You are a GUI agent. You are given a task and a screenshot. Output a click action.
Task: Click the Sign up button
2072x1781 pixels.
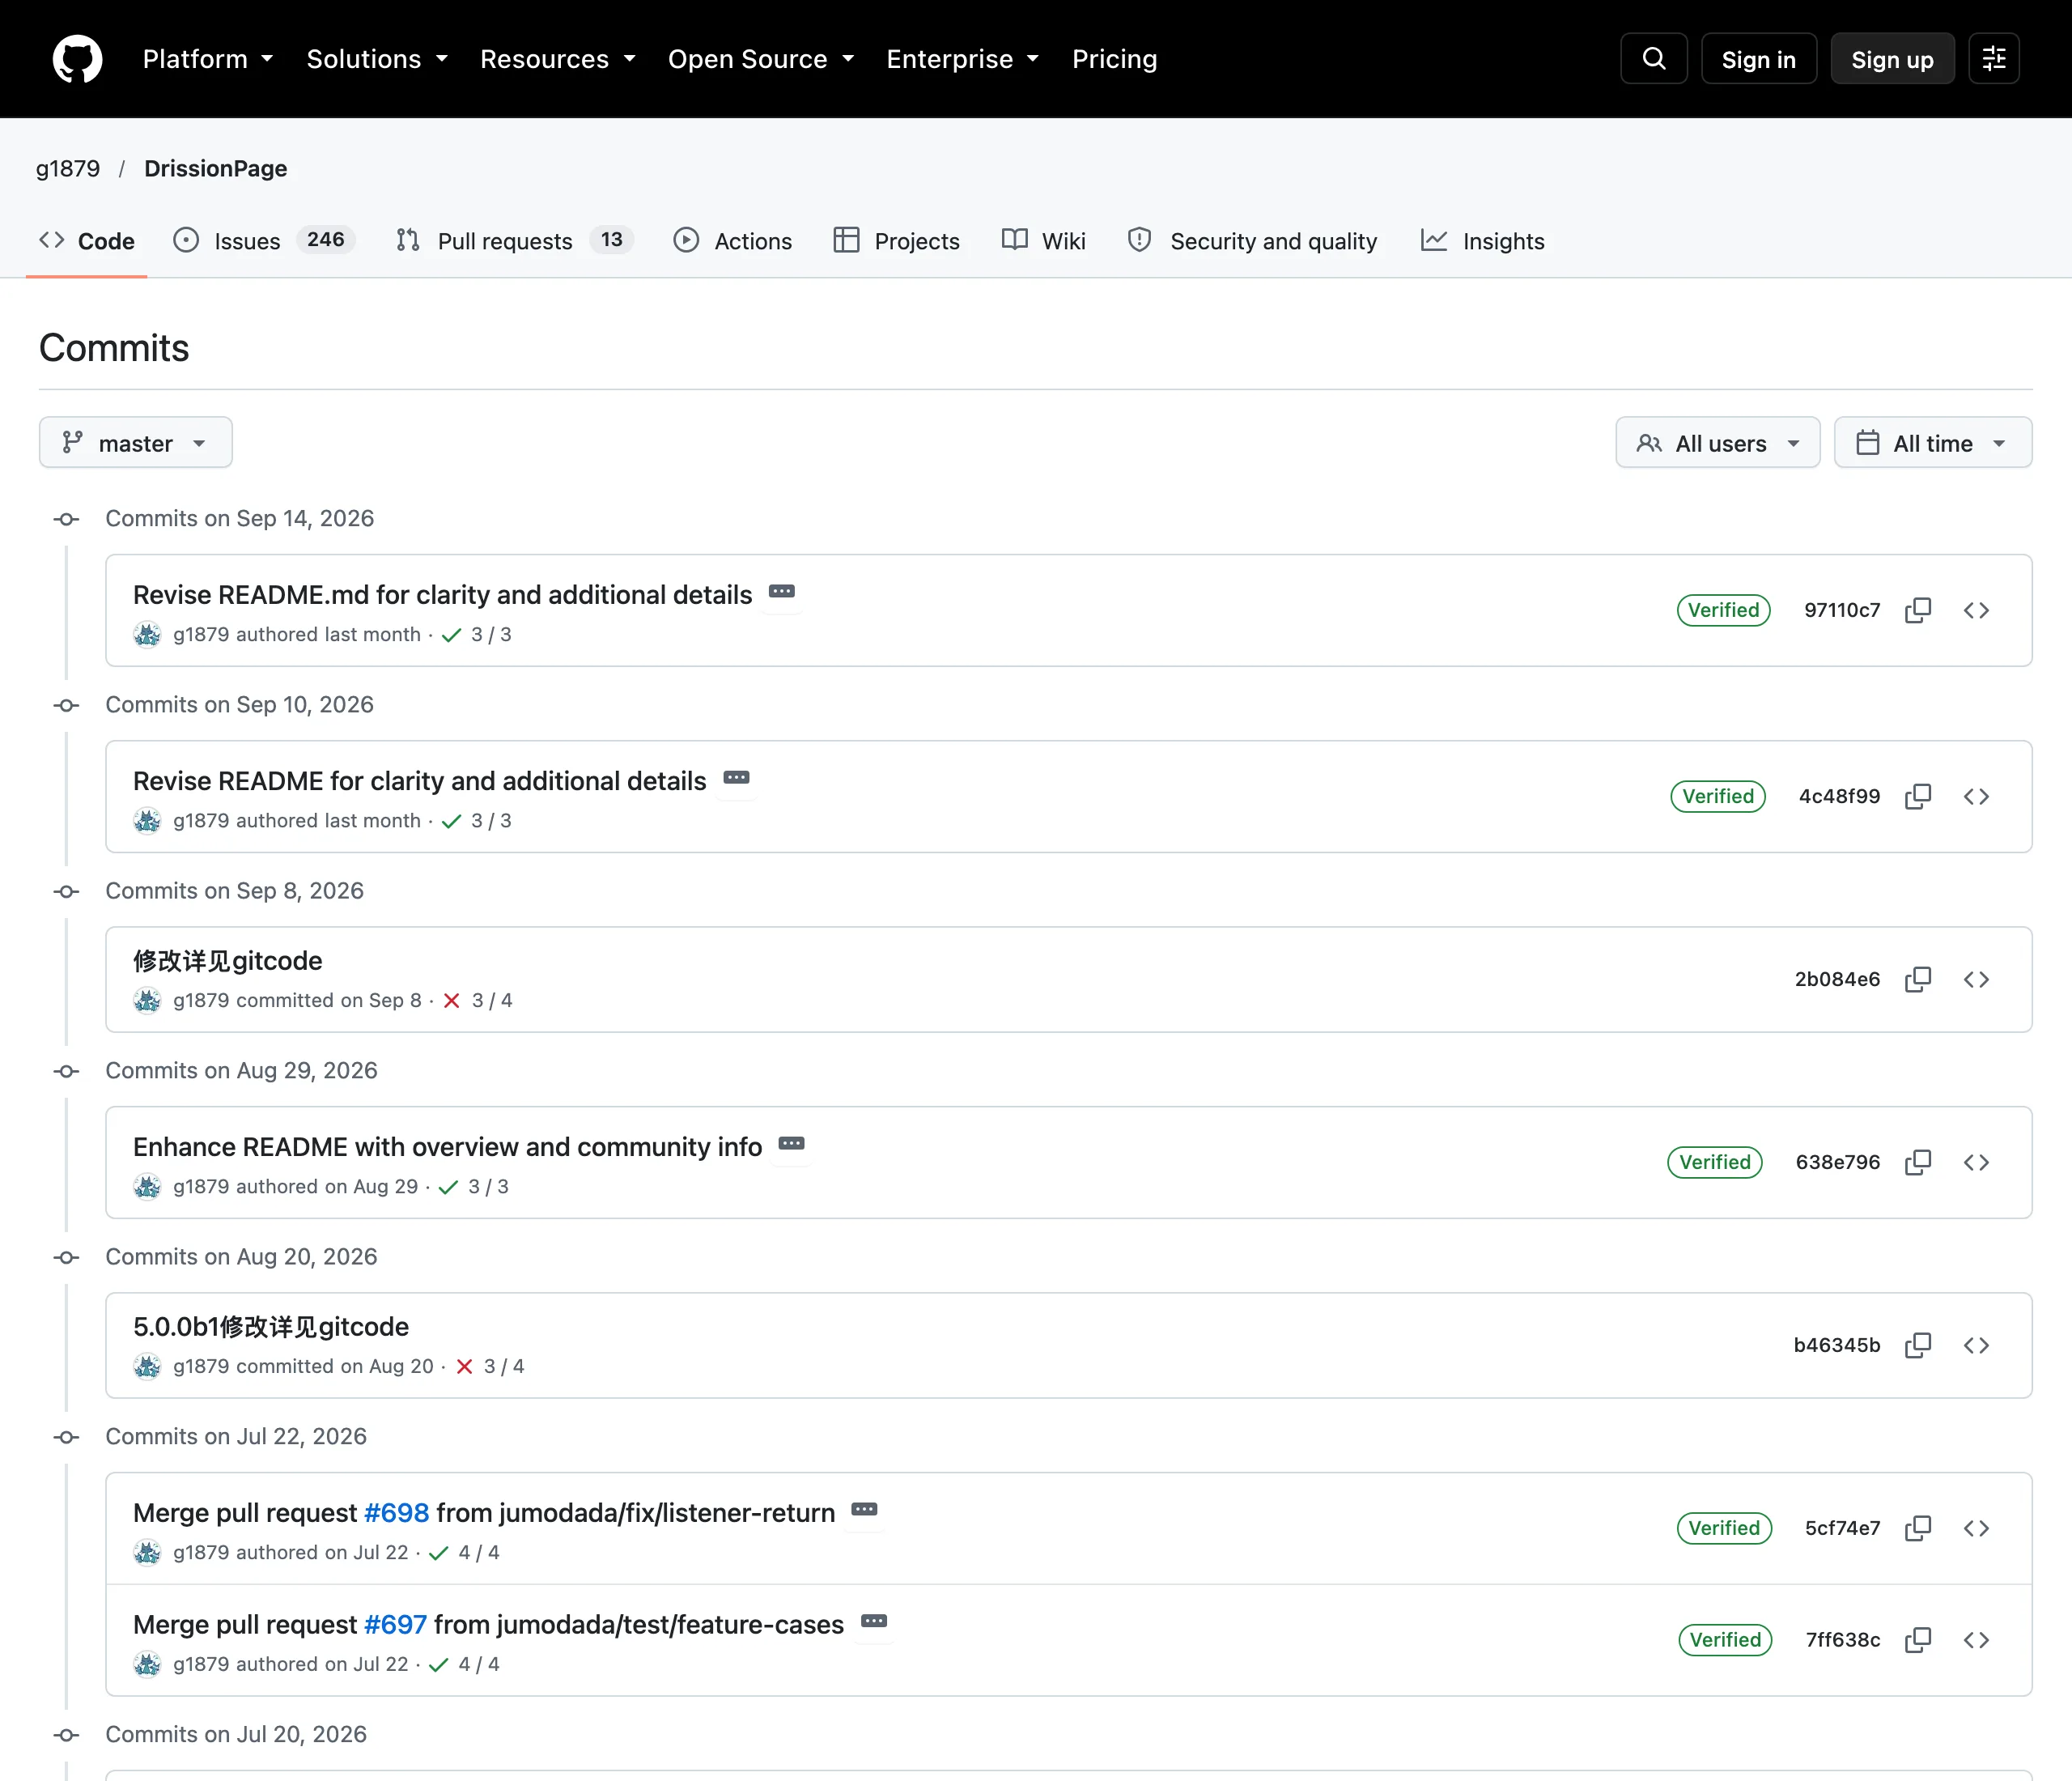[1892, 59]
